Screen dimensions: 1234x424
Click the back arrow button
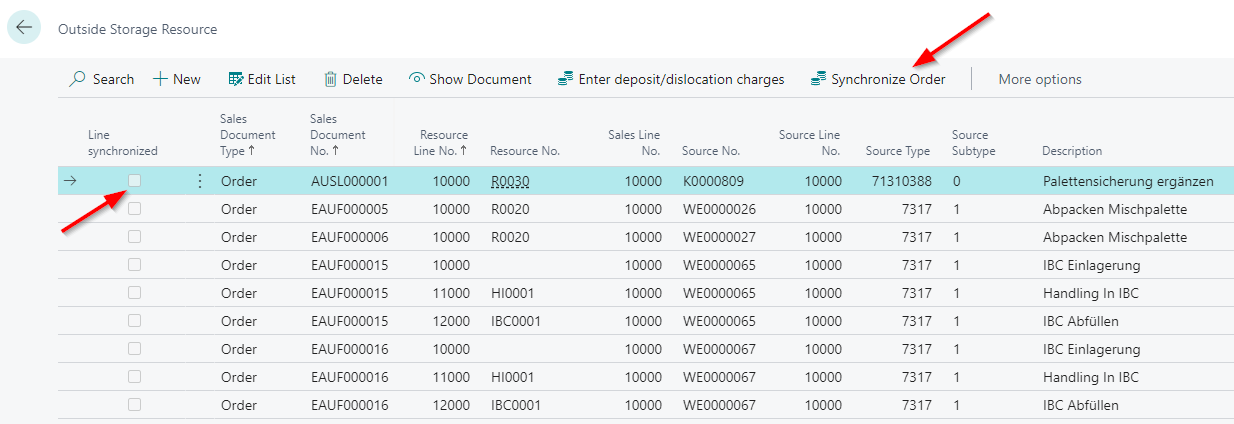(24, 27)
